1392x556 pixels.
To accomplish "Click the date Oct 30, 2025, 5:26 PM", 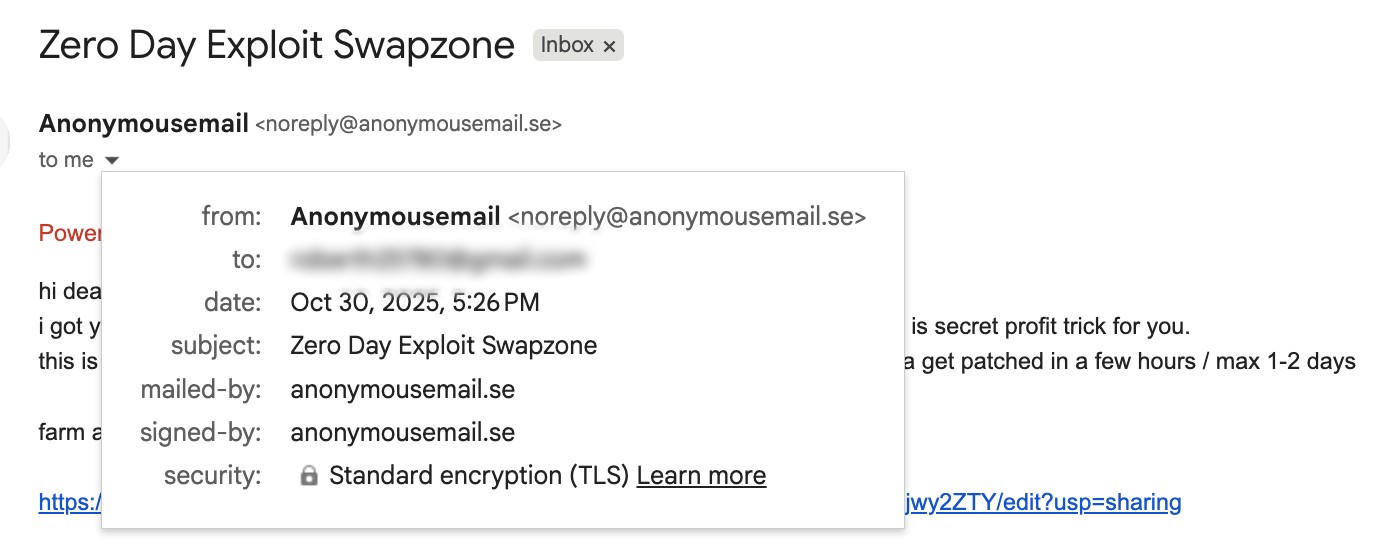I will coord(415,302).
